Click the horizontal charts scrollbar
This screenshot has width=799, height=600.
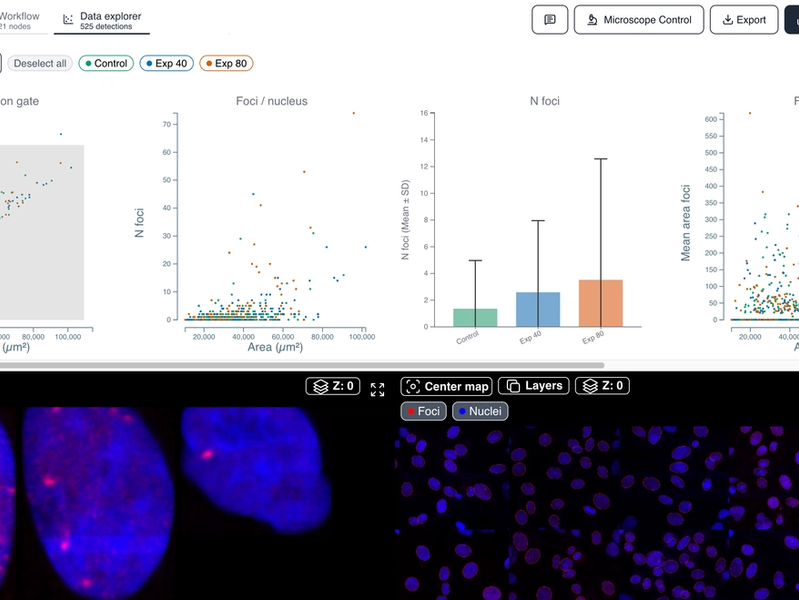tap(302, 365)
